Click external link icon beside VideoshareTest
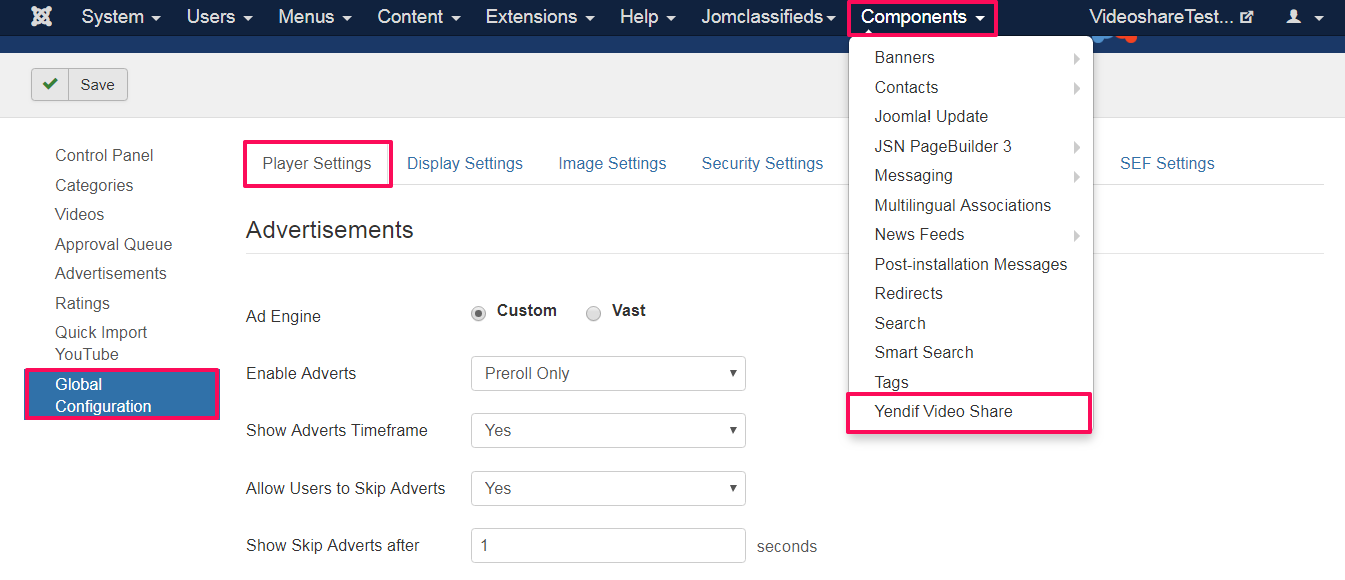 tap(1246, 17)
